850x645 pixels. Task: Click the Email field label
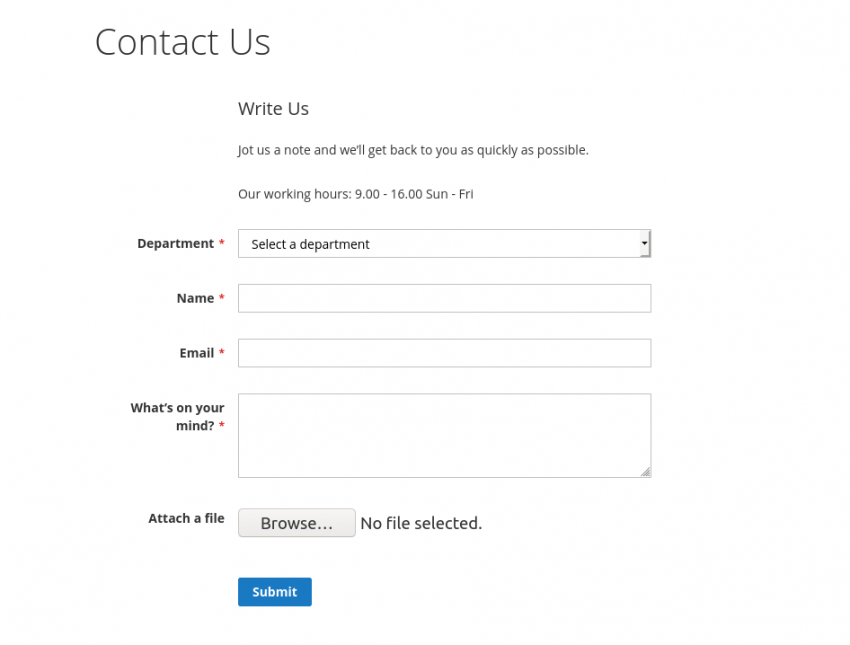198,352
